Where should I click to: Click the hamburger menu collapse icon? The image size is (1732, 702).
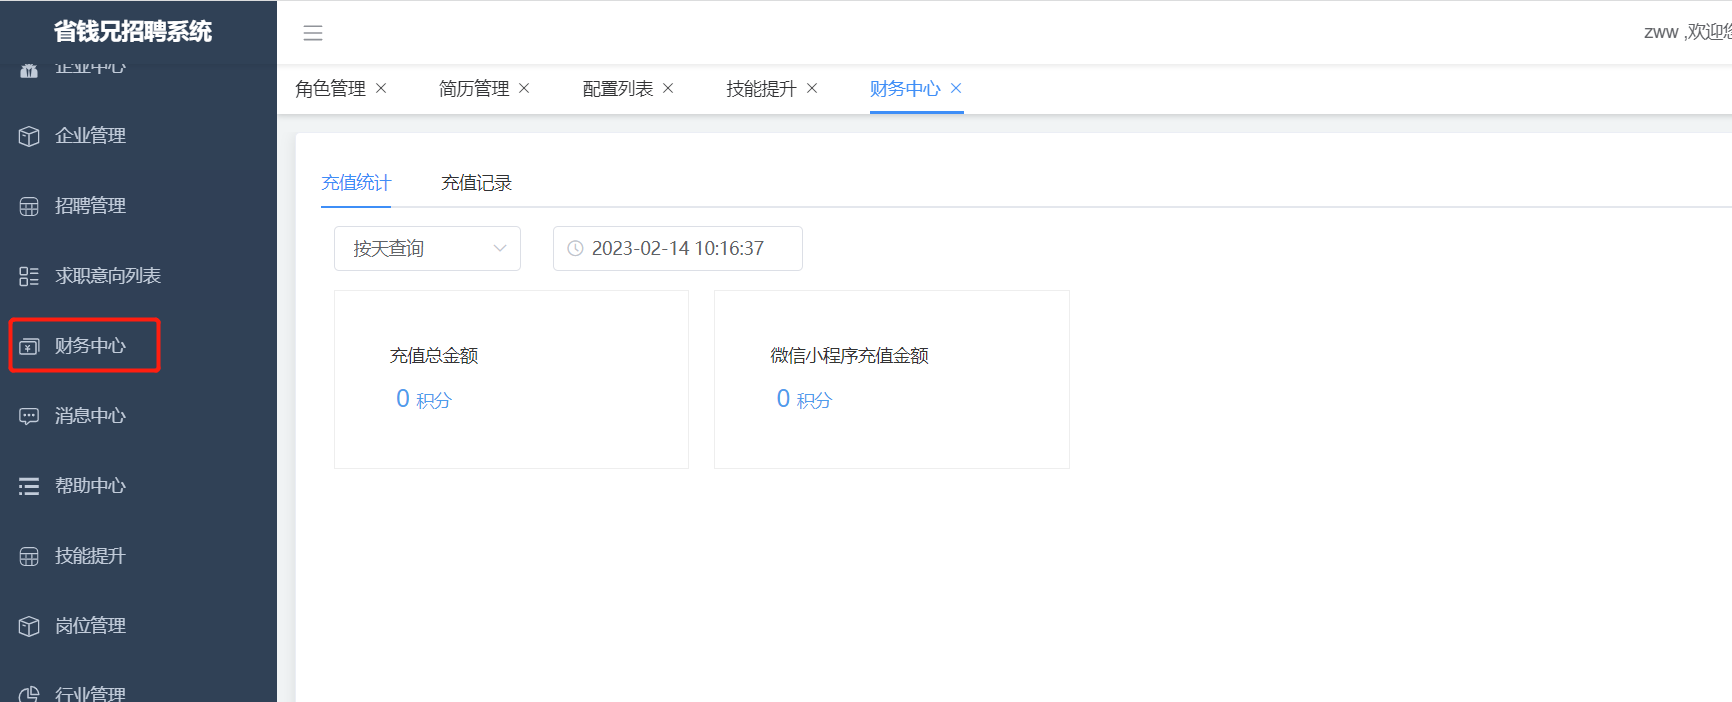(313, 33)
